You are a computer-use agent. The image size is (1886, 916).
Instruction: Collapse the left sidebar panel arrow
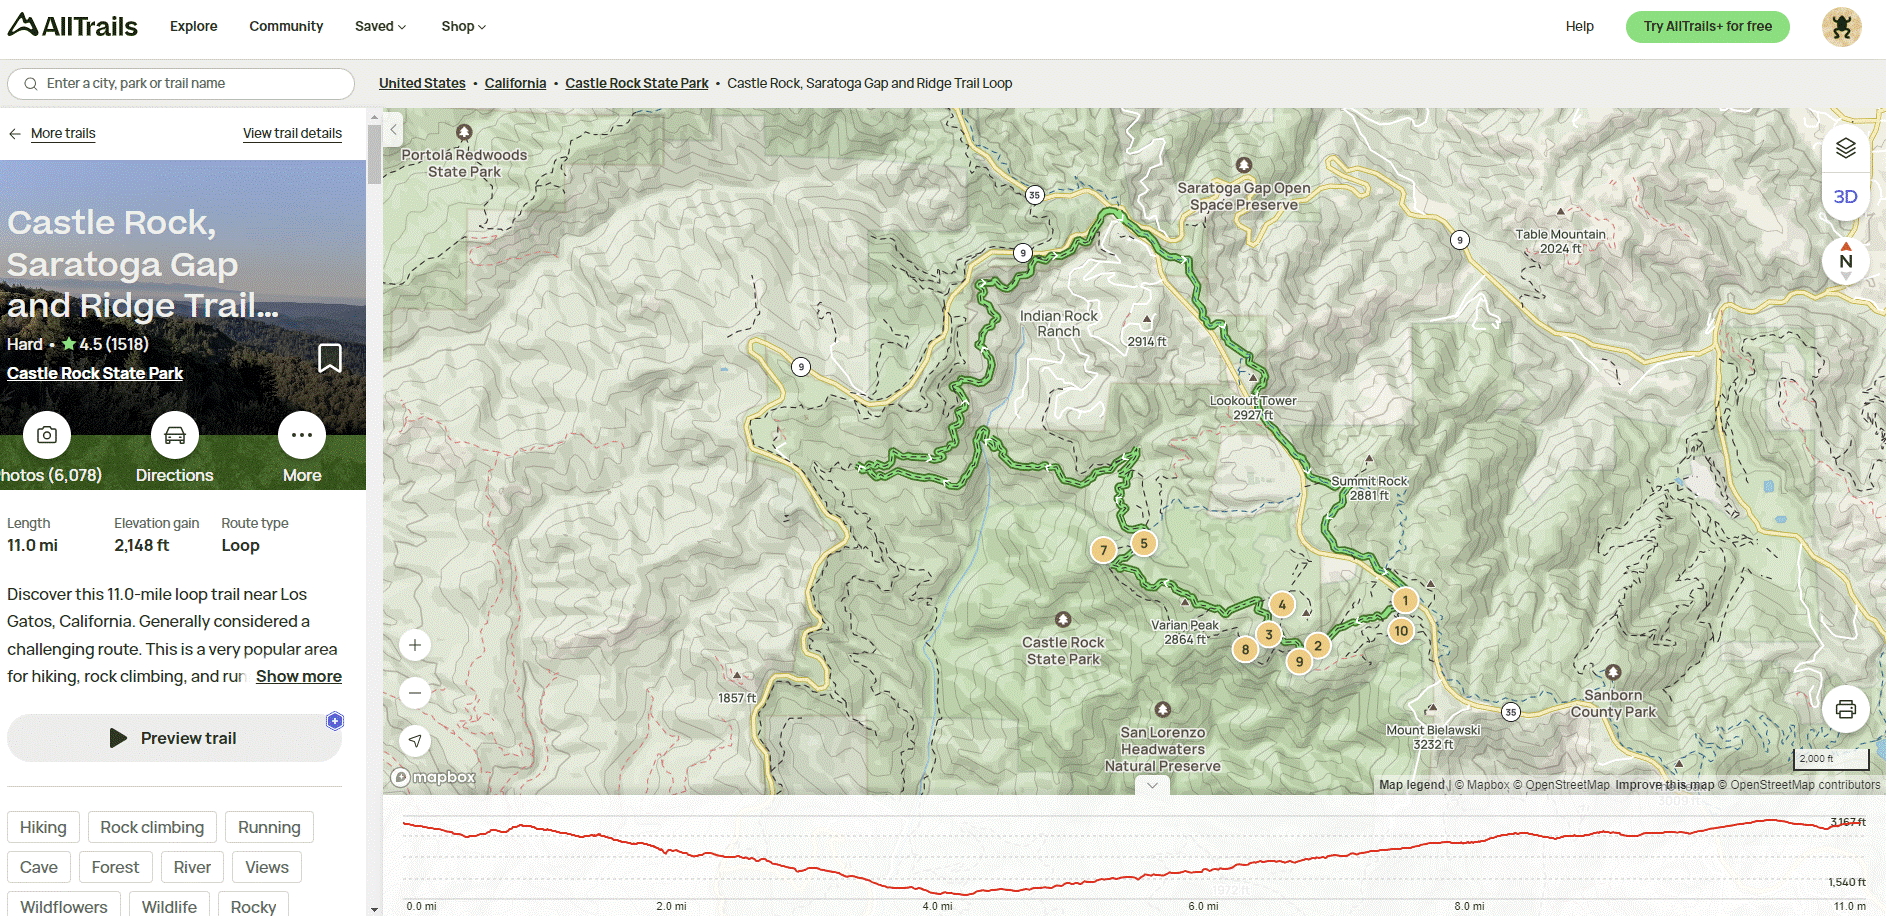coord(394,129)
